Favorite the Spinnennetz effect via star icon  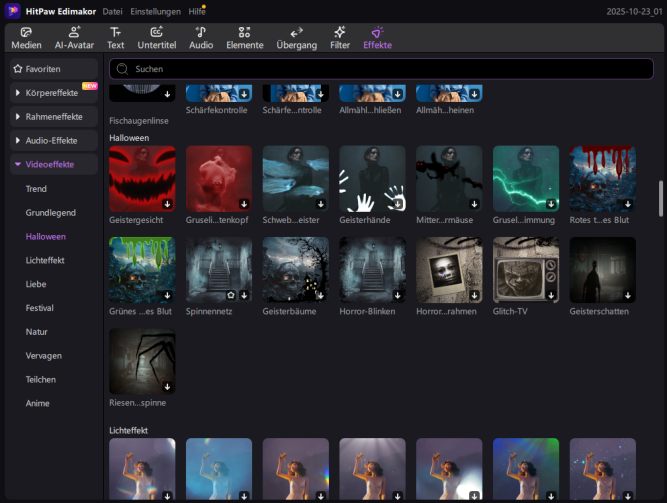[x=230, y=294]
